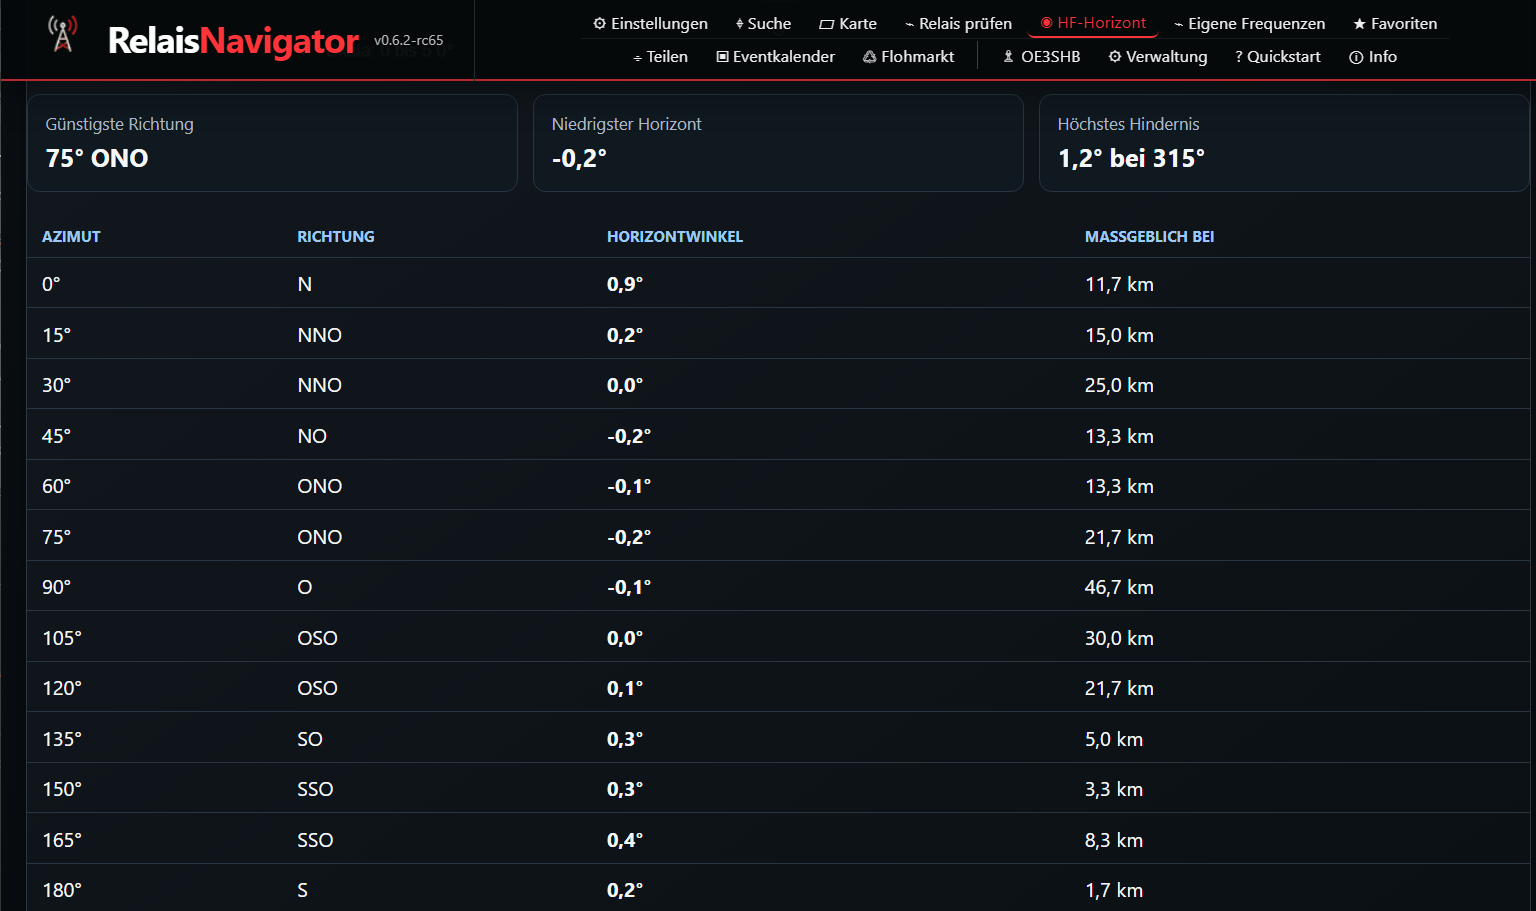Open Eigene Frequenzen page
This screenshot has height=911, width=1536.
point(1249,23)
